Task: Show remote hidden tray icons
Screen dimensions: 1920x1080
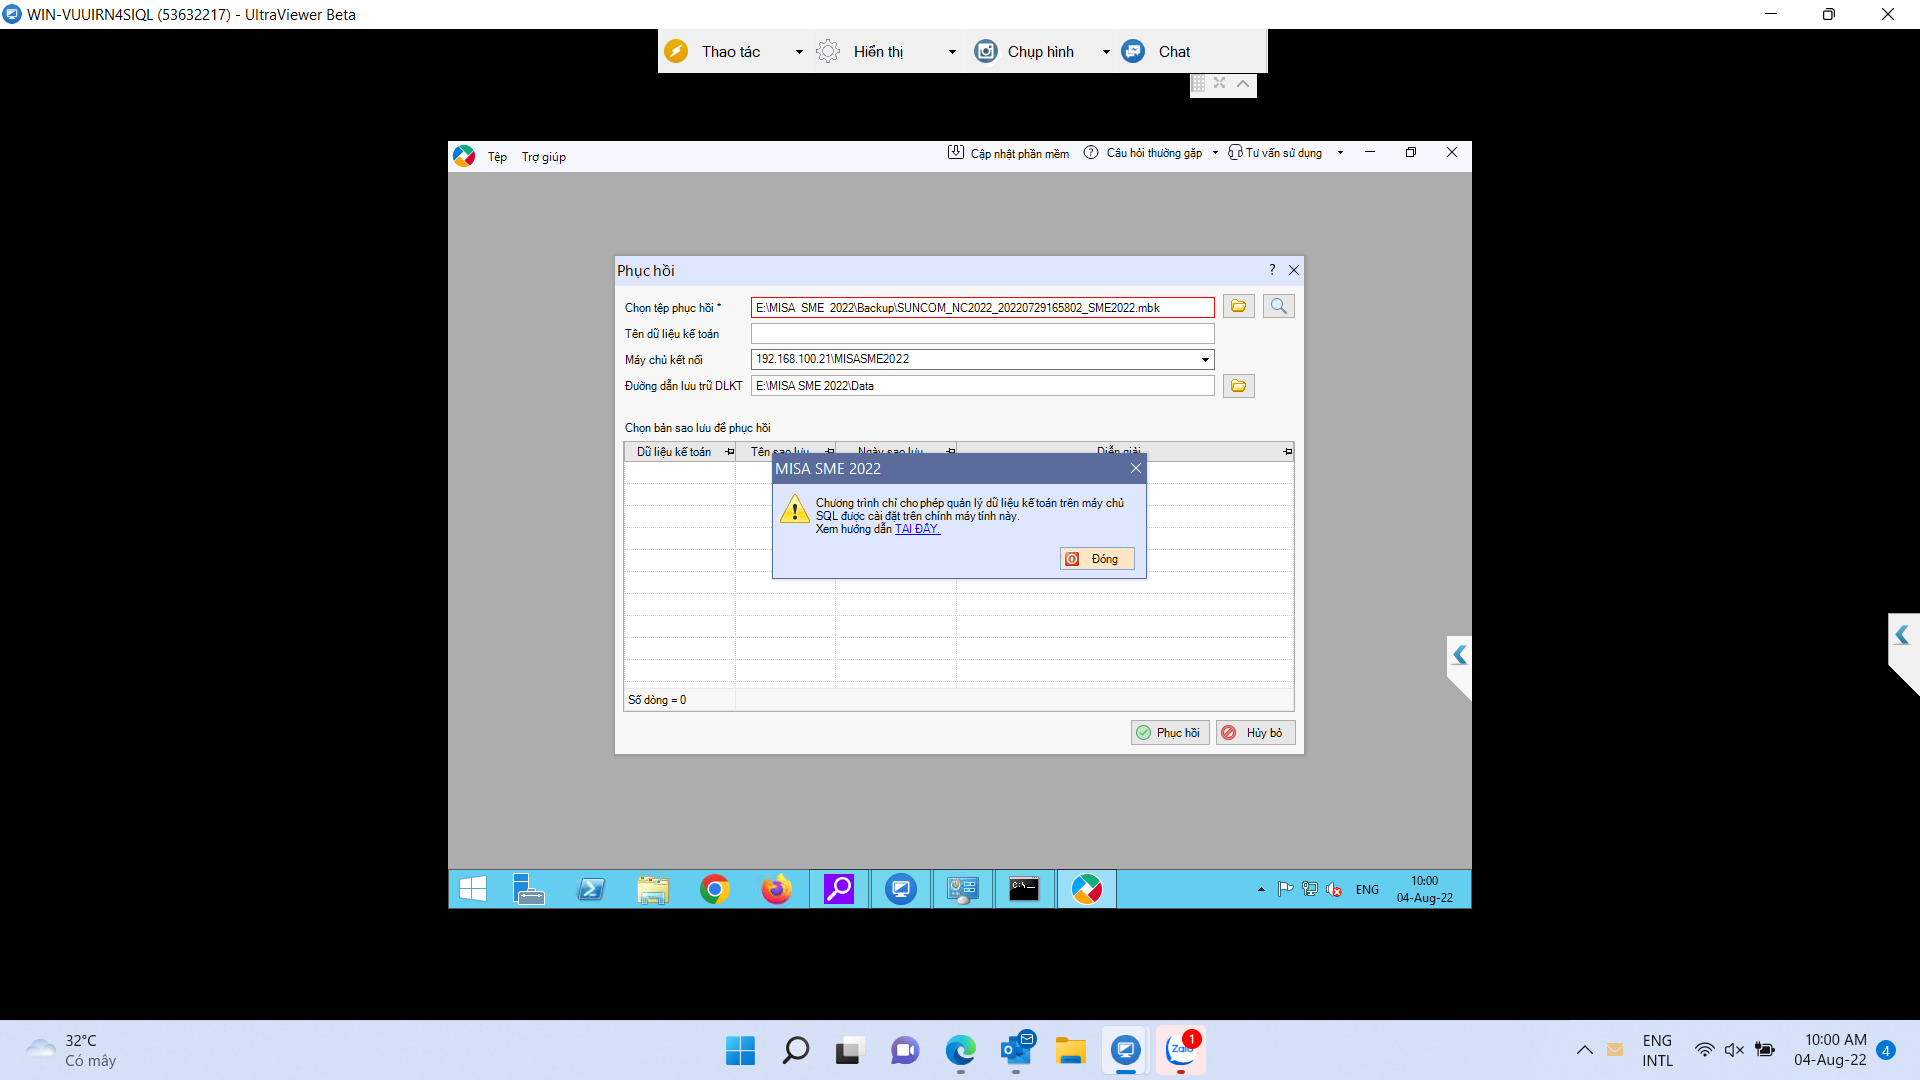Action: [1261, 889]
